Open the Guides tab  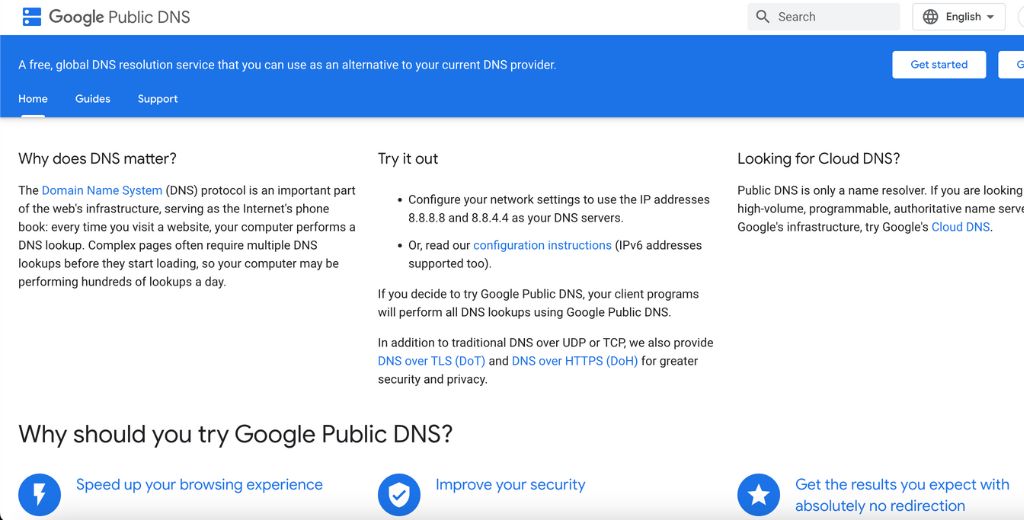click(93, 99)
